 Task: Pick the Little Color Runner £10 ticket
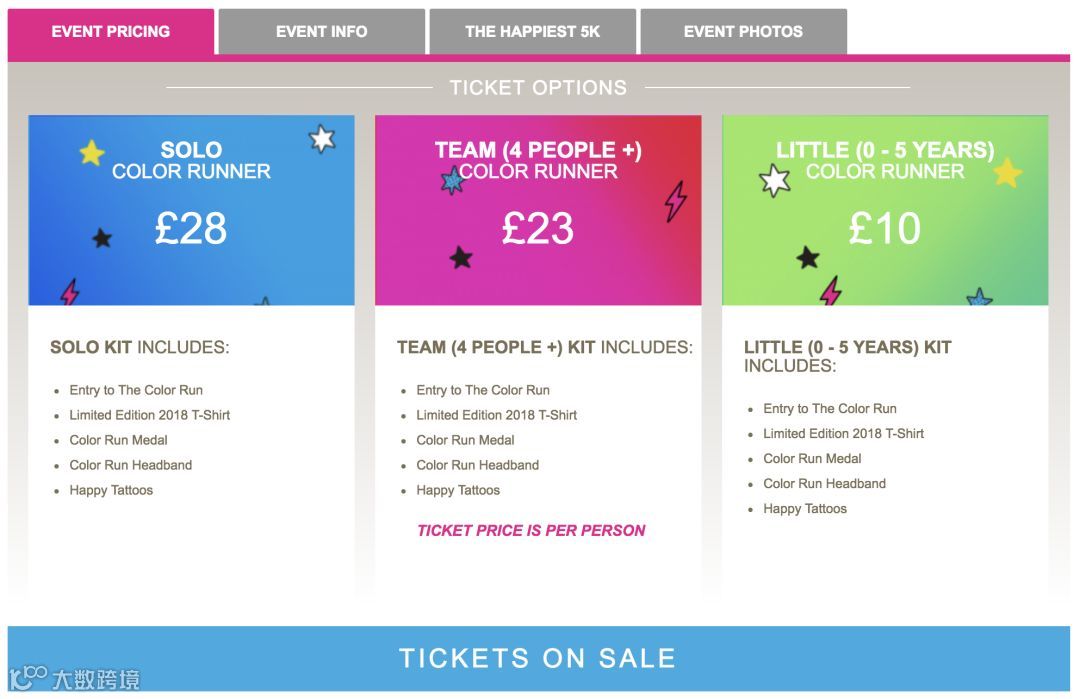coord(885,228)
